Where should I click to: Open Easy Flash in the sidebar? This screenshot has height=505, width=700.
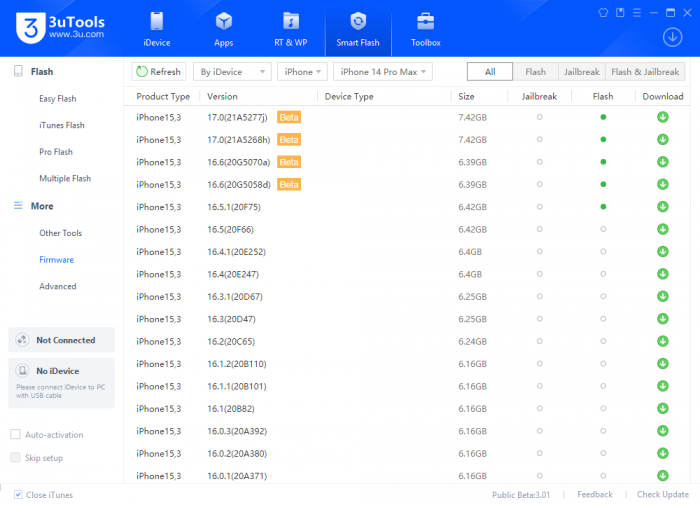click(58, 99)
